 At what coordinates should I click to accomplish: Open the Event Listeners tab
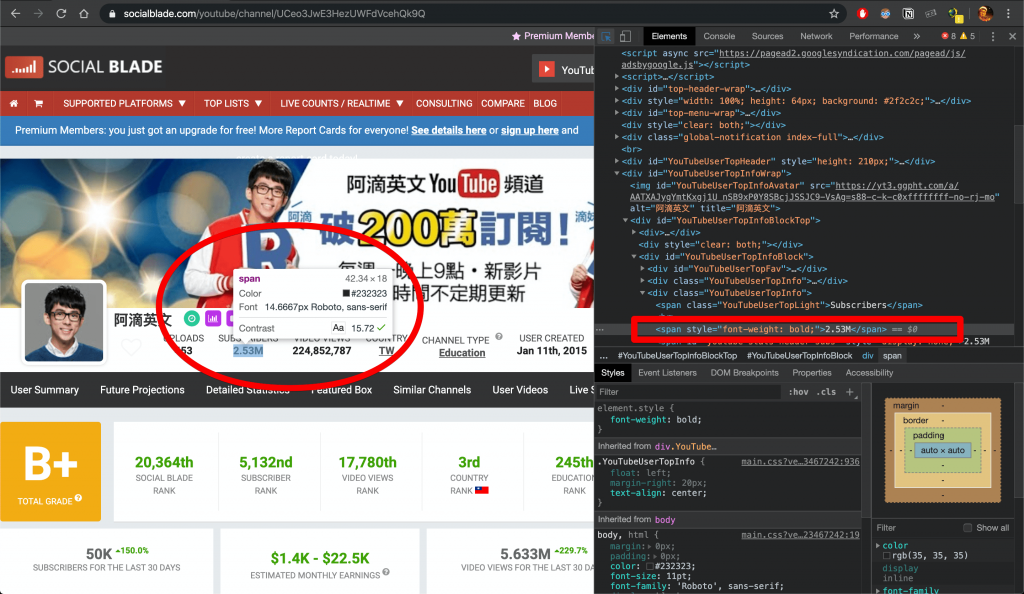[x=667, y=373]
